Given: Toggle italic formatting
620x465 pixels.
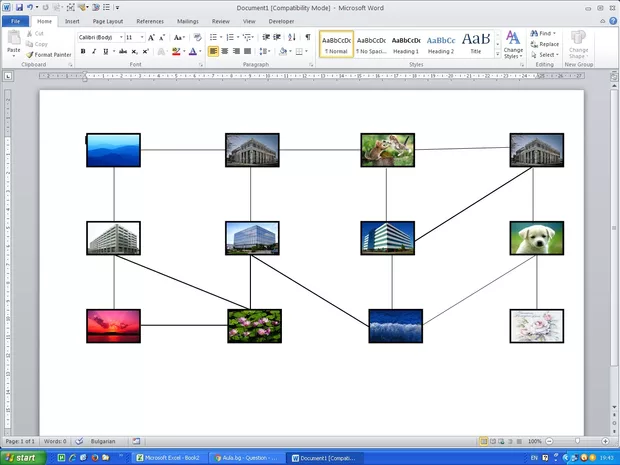Looking at the screenshot, I should (x=94, y=51).
